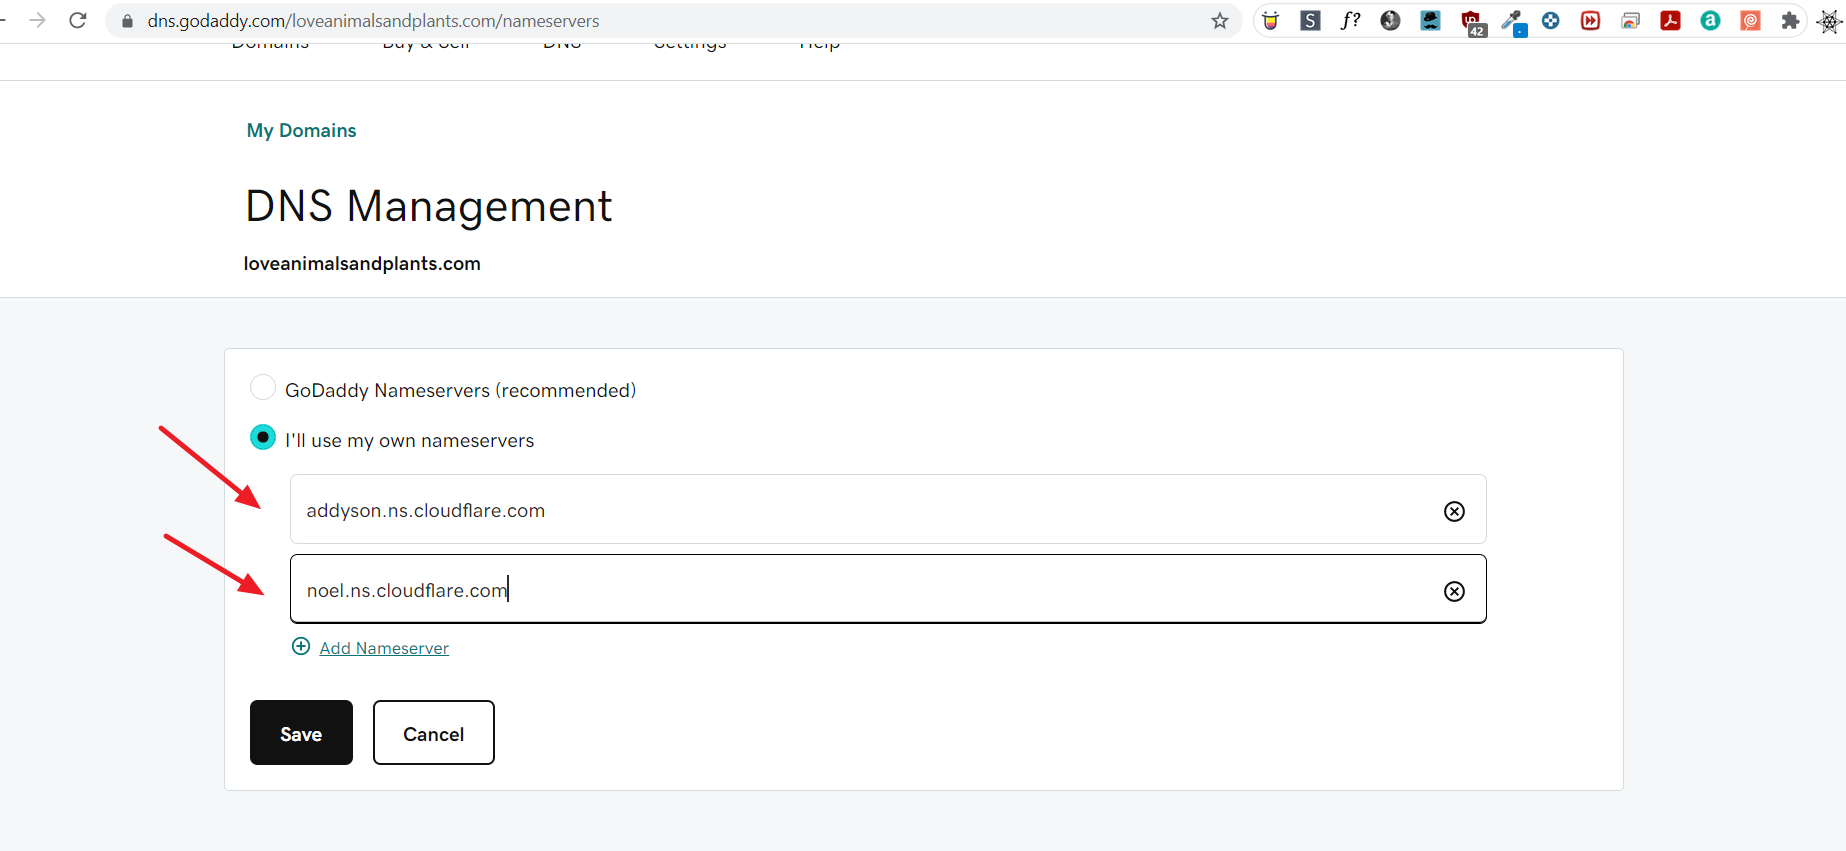Image resolution: width=1846 pixels, height=851 pixels.
Task: Open the My Domains breadcrumb link
Action: (x=301, y=130)
